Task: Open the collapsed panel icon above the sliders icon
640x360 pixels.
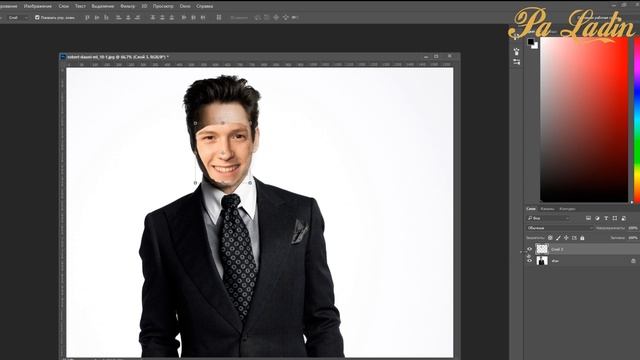Action: (x=517, y=51)
